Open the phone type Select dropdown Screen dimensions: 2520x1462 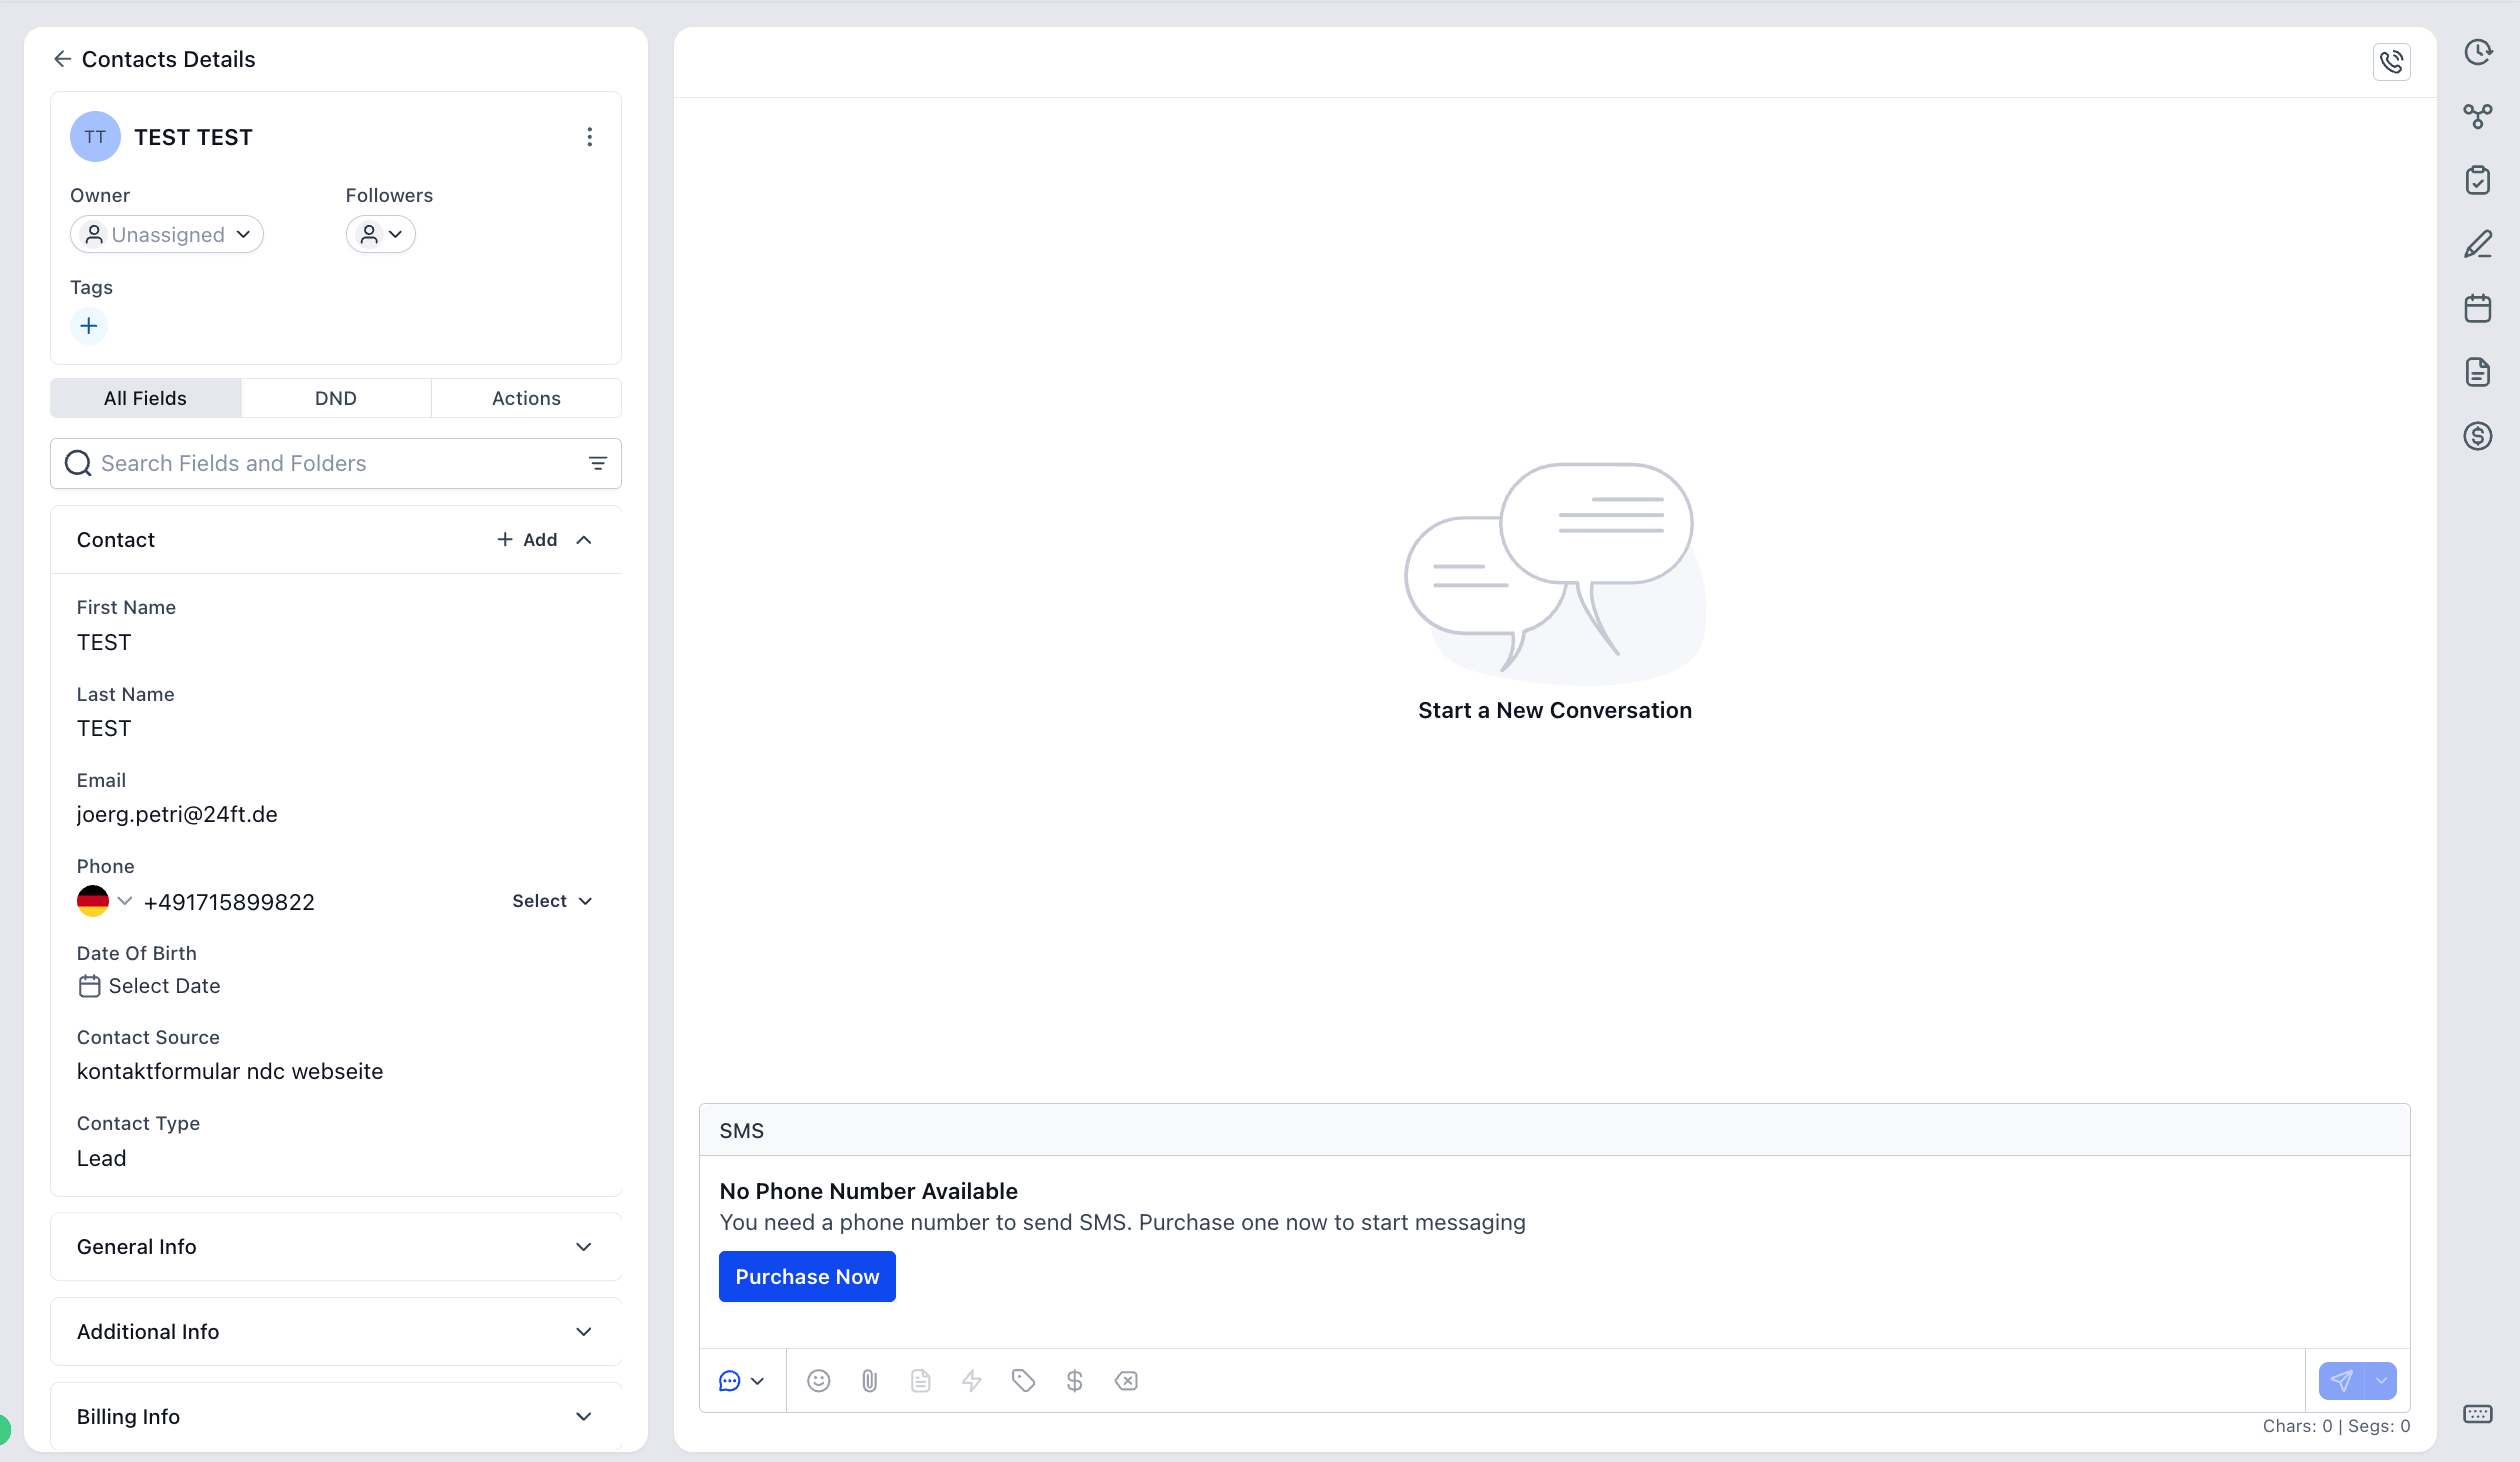pyautogui.click(x=552, y=901)
